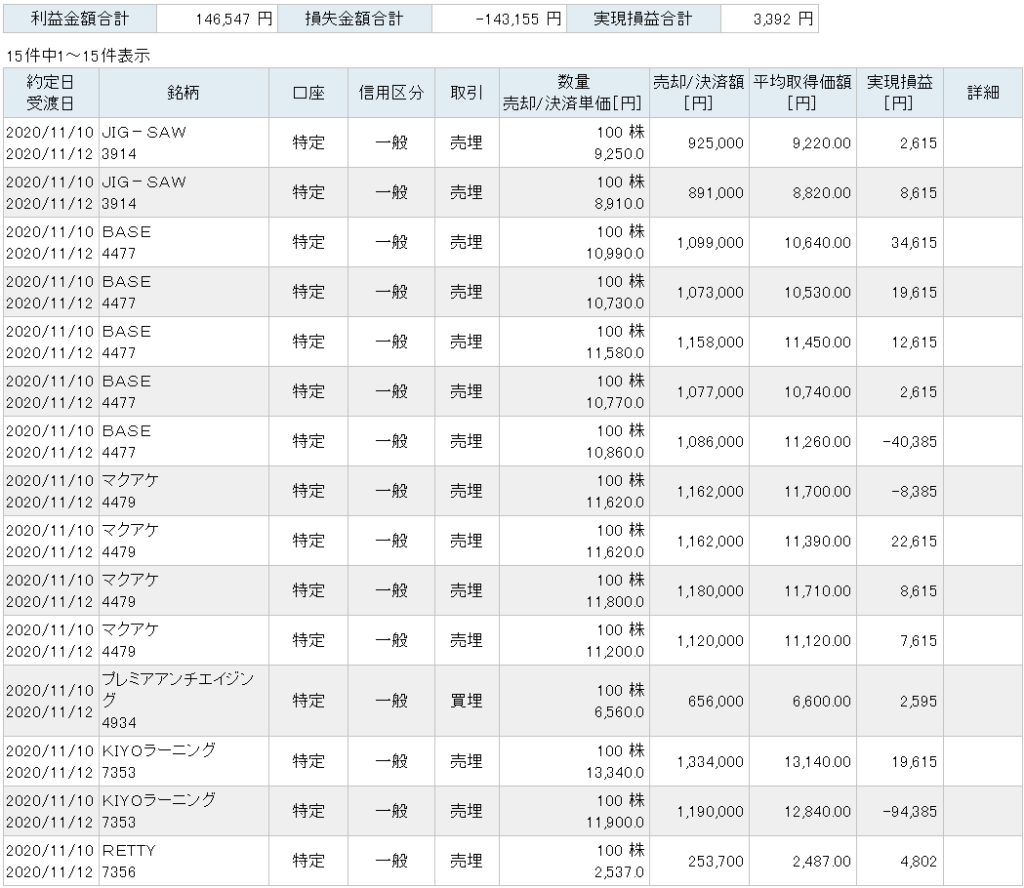1024x888 pixels.
Task: Click the 取引 column header
Action: pyautogui.click(x=467, y=93)
